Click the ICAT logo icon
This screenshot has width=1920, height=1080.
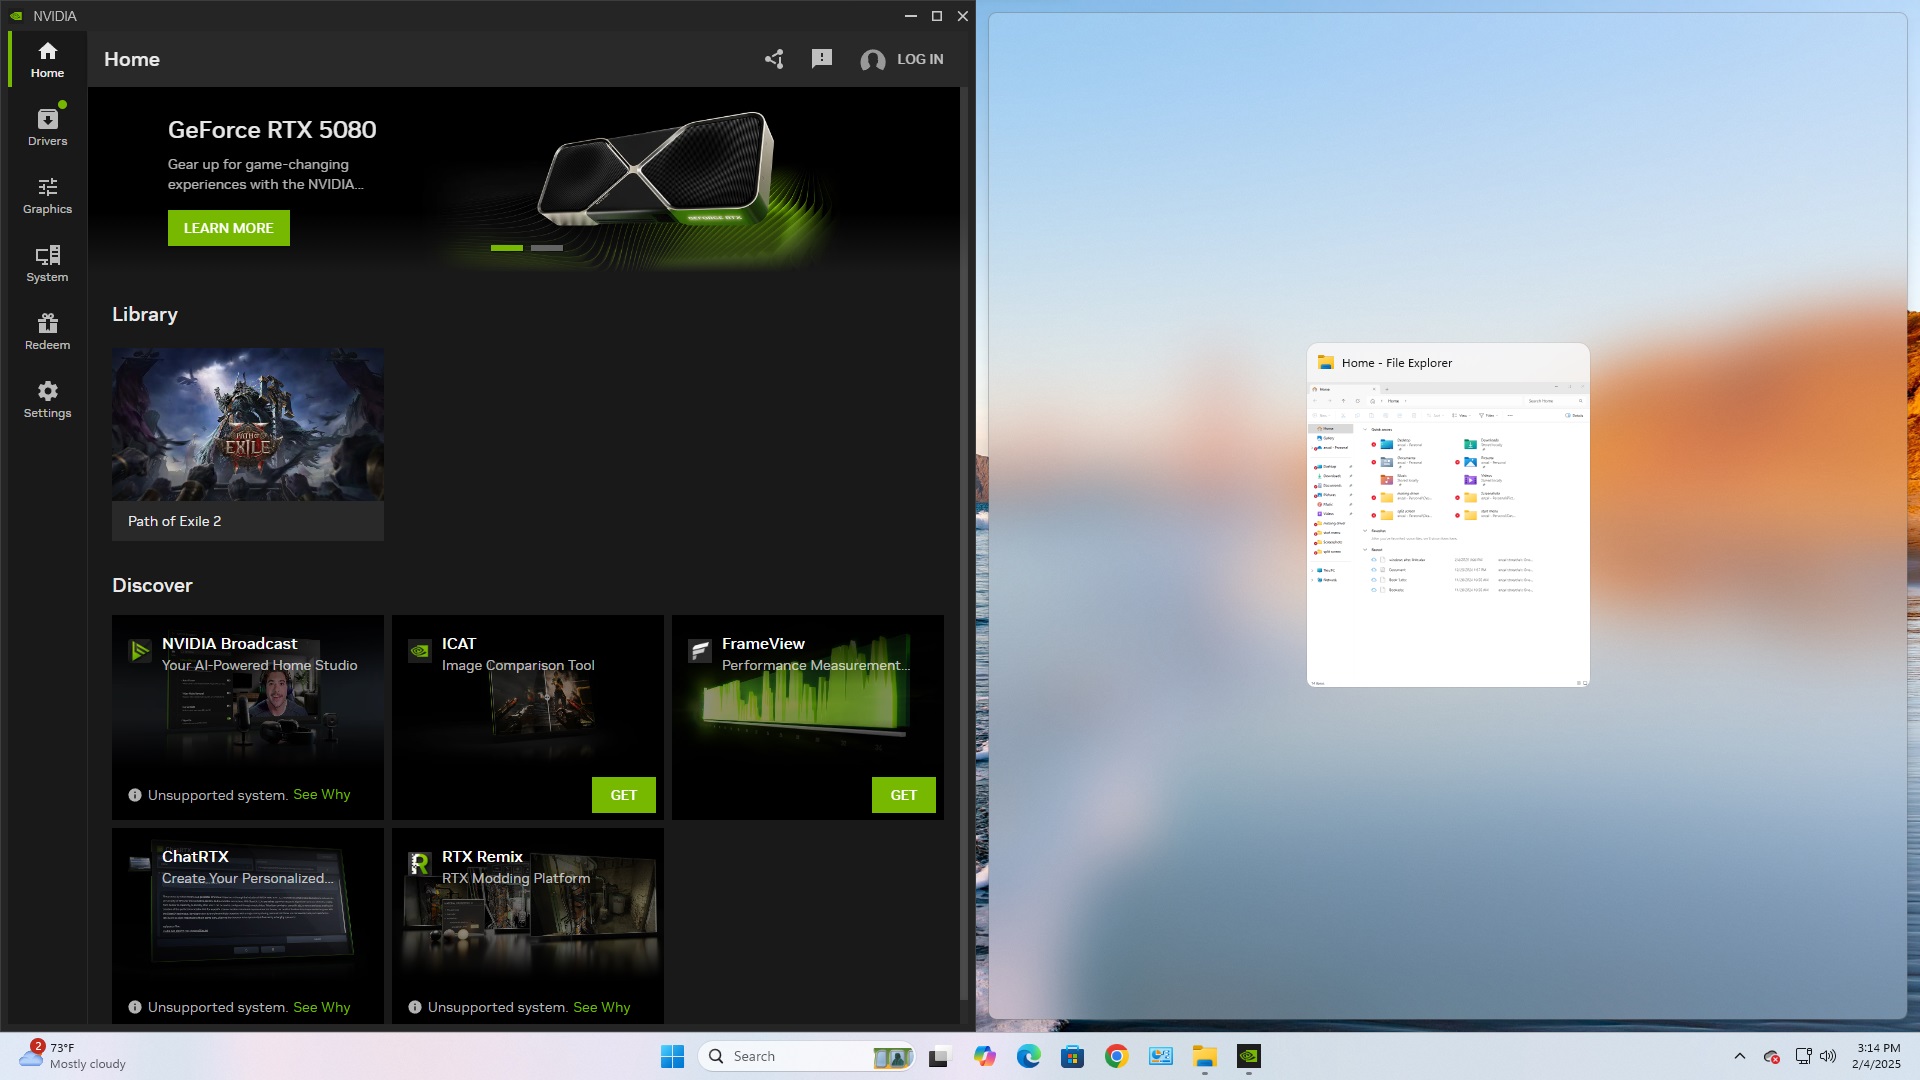point(420,651)
